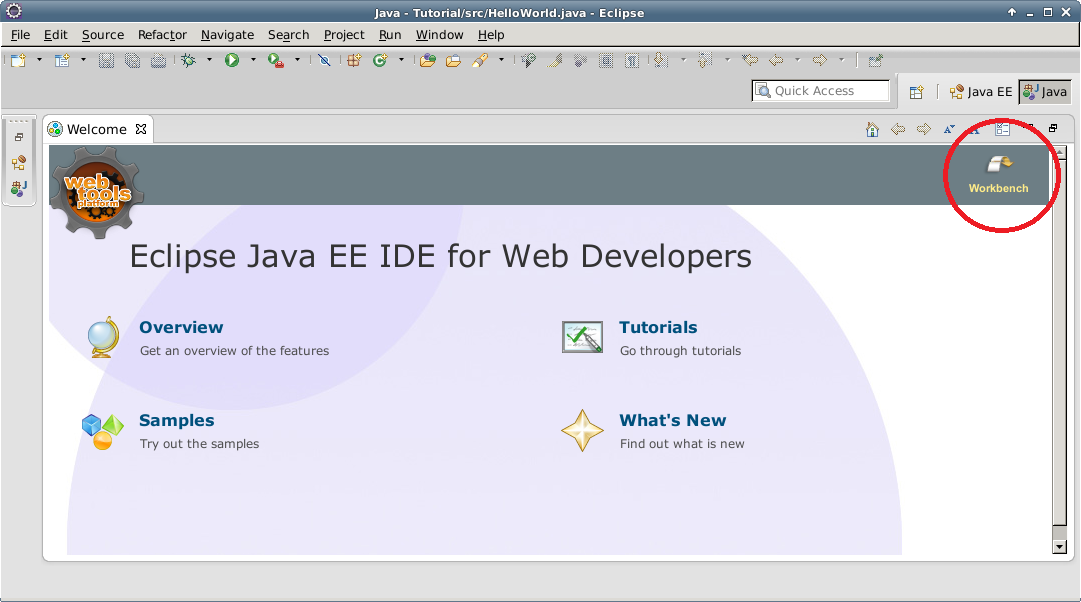Image resolution: width=1081 pixels, height=602 pixels.
Task: Toggle the Mark Occurrences highlighter icon
Action: (554, 61)
